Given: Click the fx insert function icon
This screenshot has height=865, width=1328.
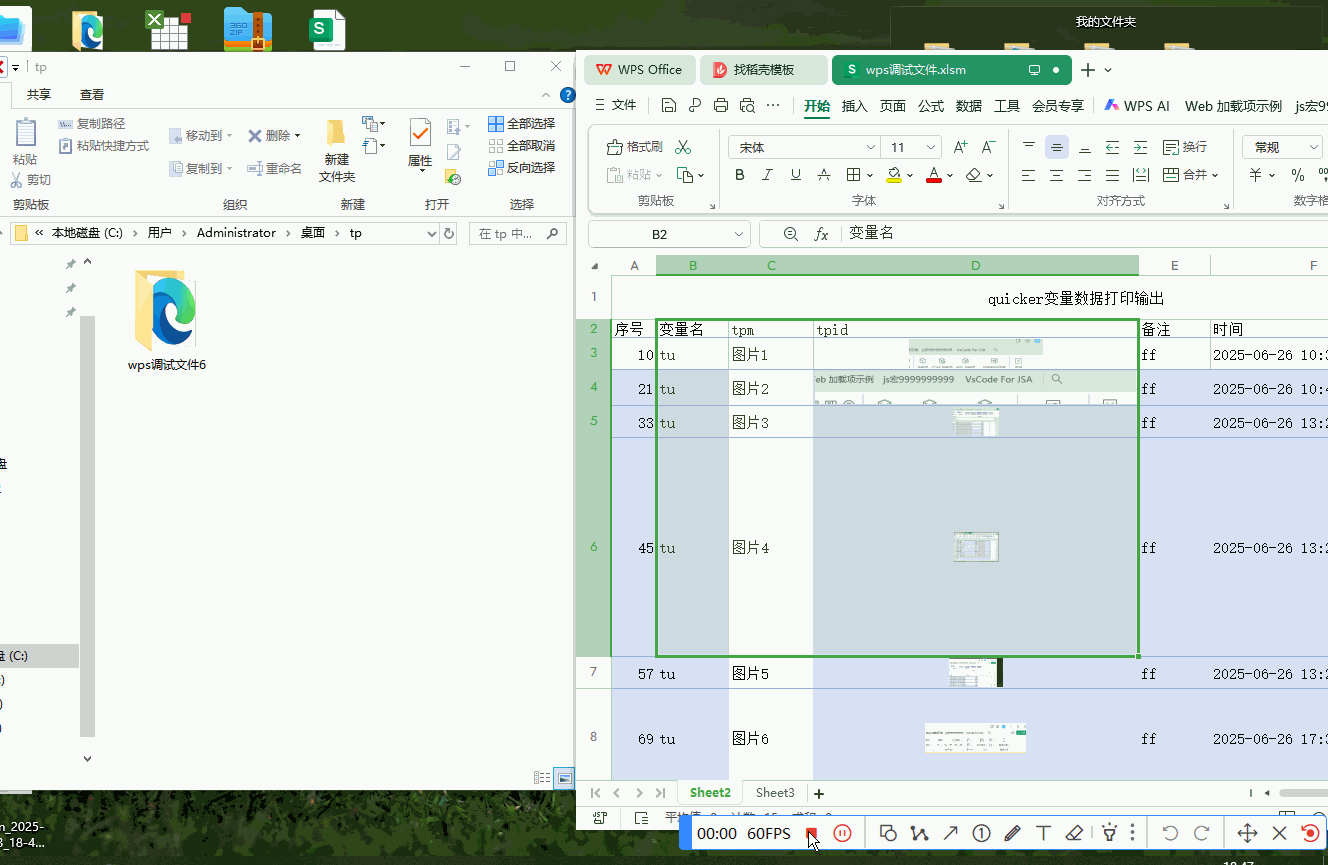Looking at the screenshot, I should (822, 234).
